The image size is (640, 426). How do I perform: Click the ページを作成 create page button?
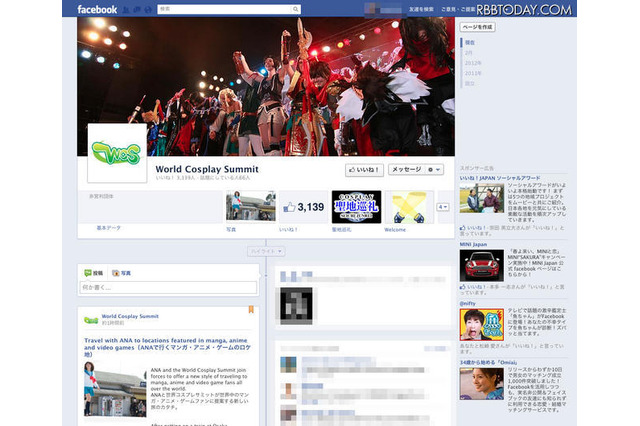479,27
